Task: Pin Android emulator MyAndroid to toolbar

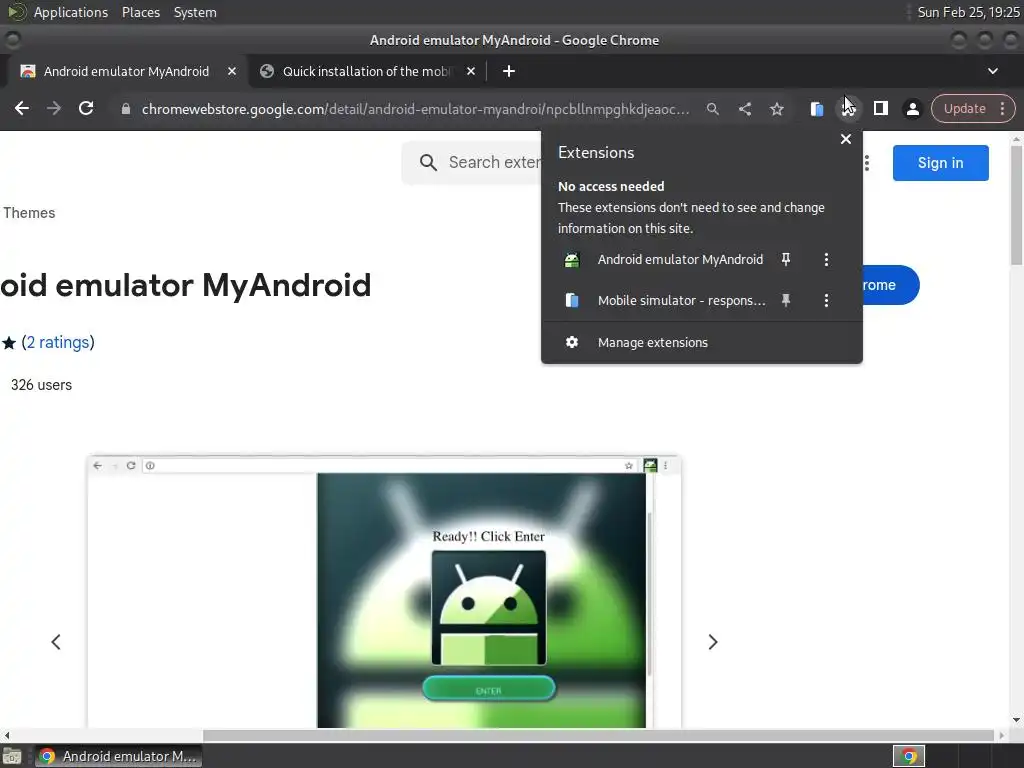Action: click(x=786, y=259)
